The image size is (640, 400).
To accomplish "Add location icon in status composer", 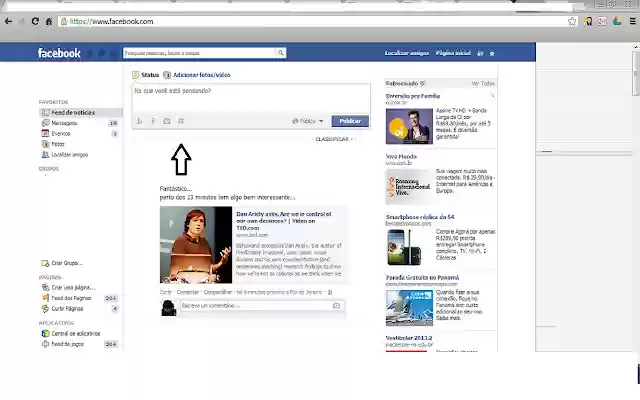I will pyautogui.click(x=153, y=121).
